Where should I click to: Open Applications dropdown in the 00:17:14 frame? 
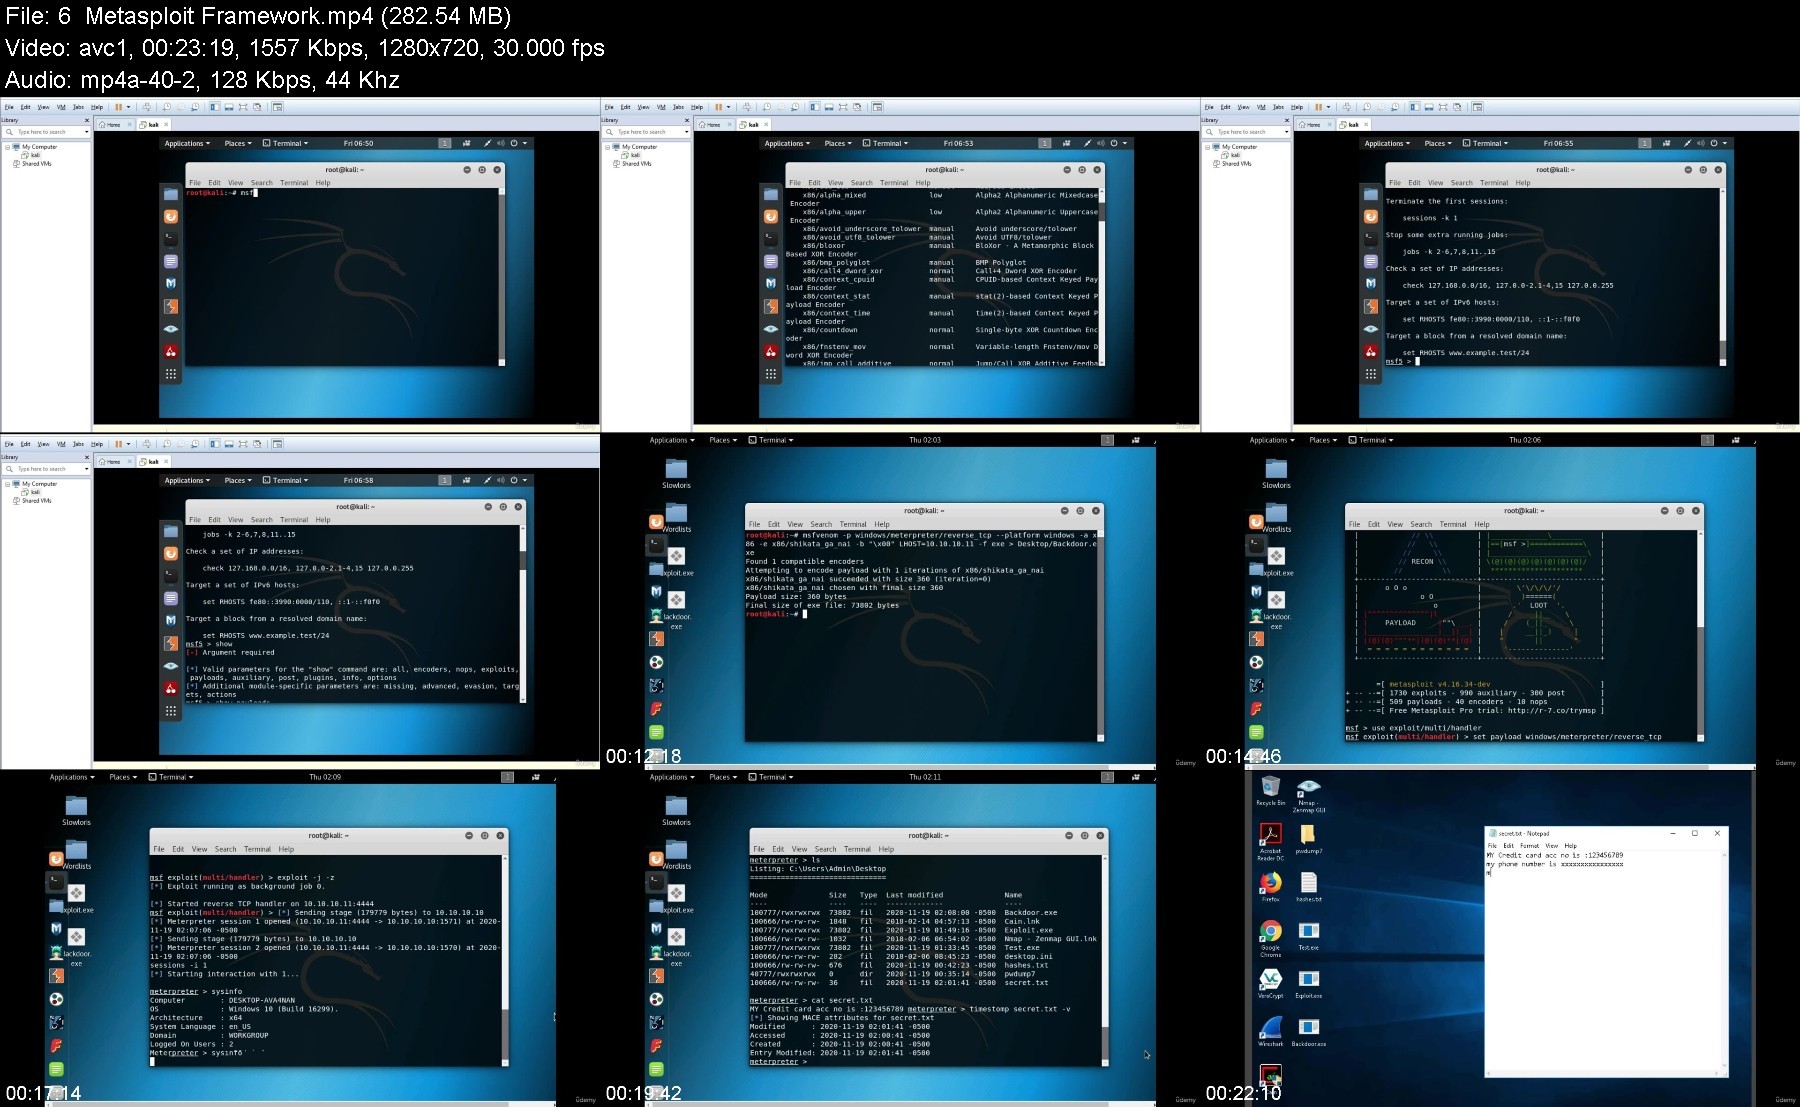point(72,777)
